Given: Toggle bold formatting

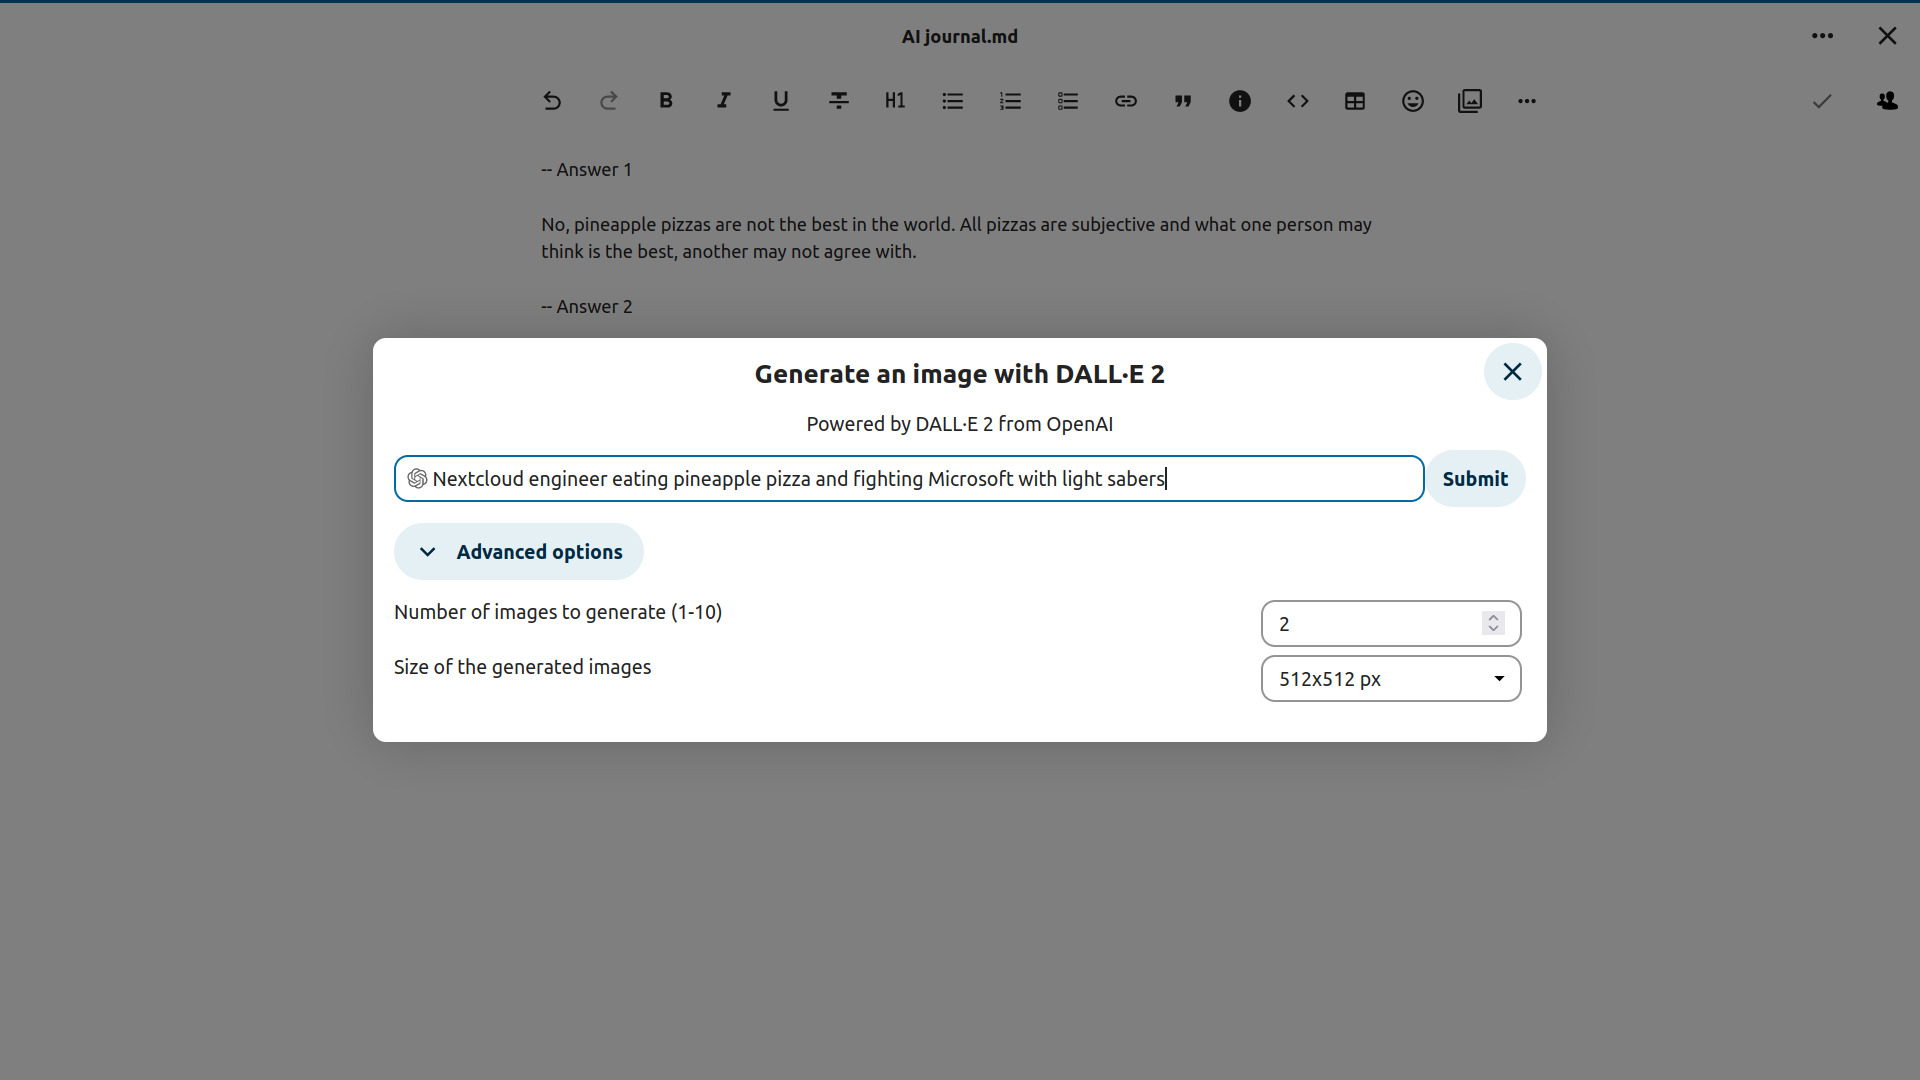Looking at the screenshot, I should tap(666, 101).
